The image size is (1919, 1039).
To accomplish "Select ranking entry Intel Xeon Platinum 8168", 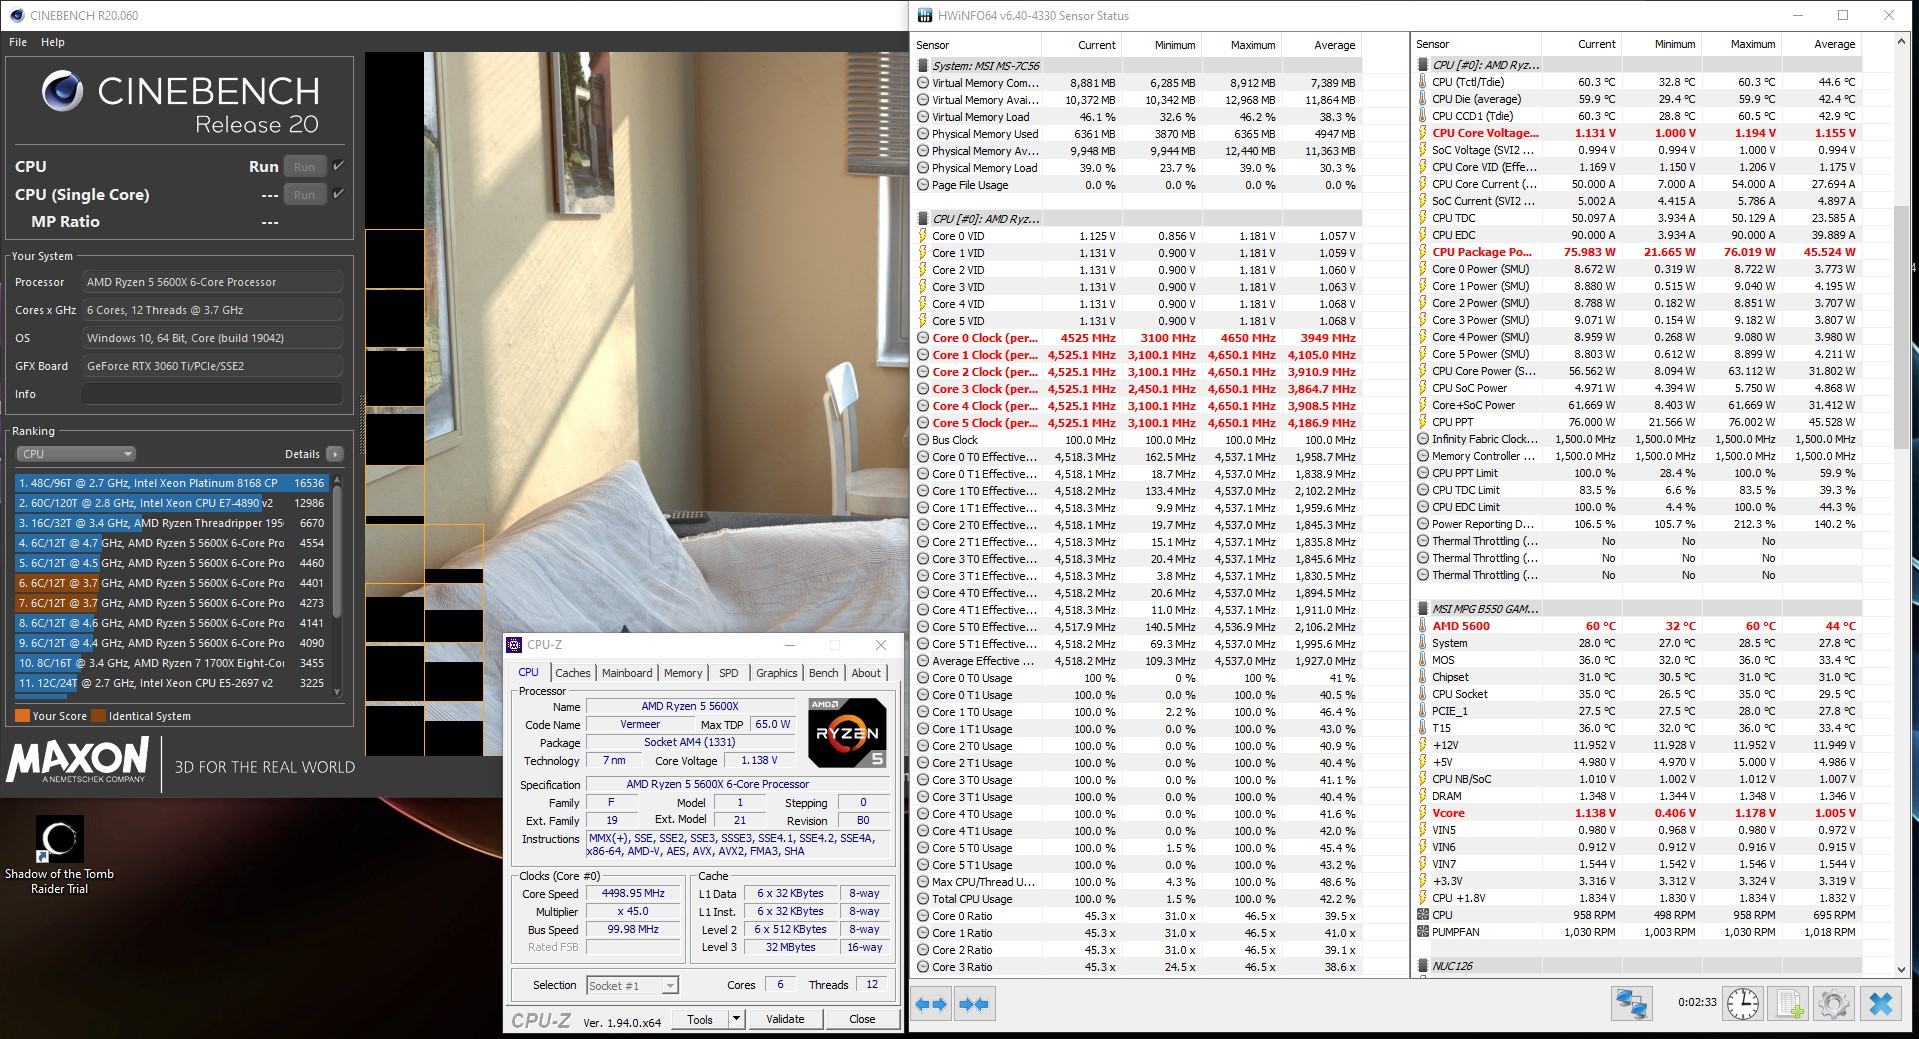I will click(171, 483).
